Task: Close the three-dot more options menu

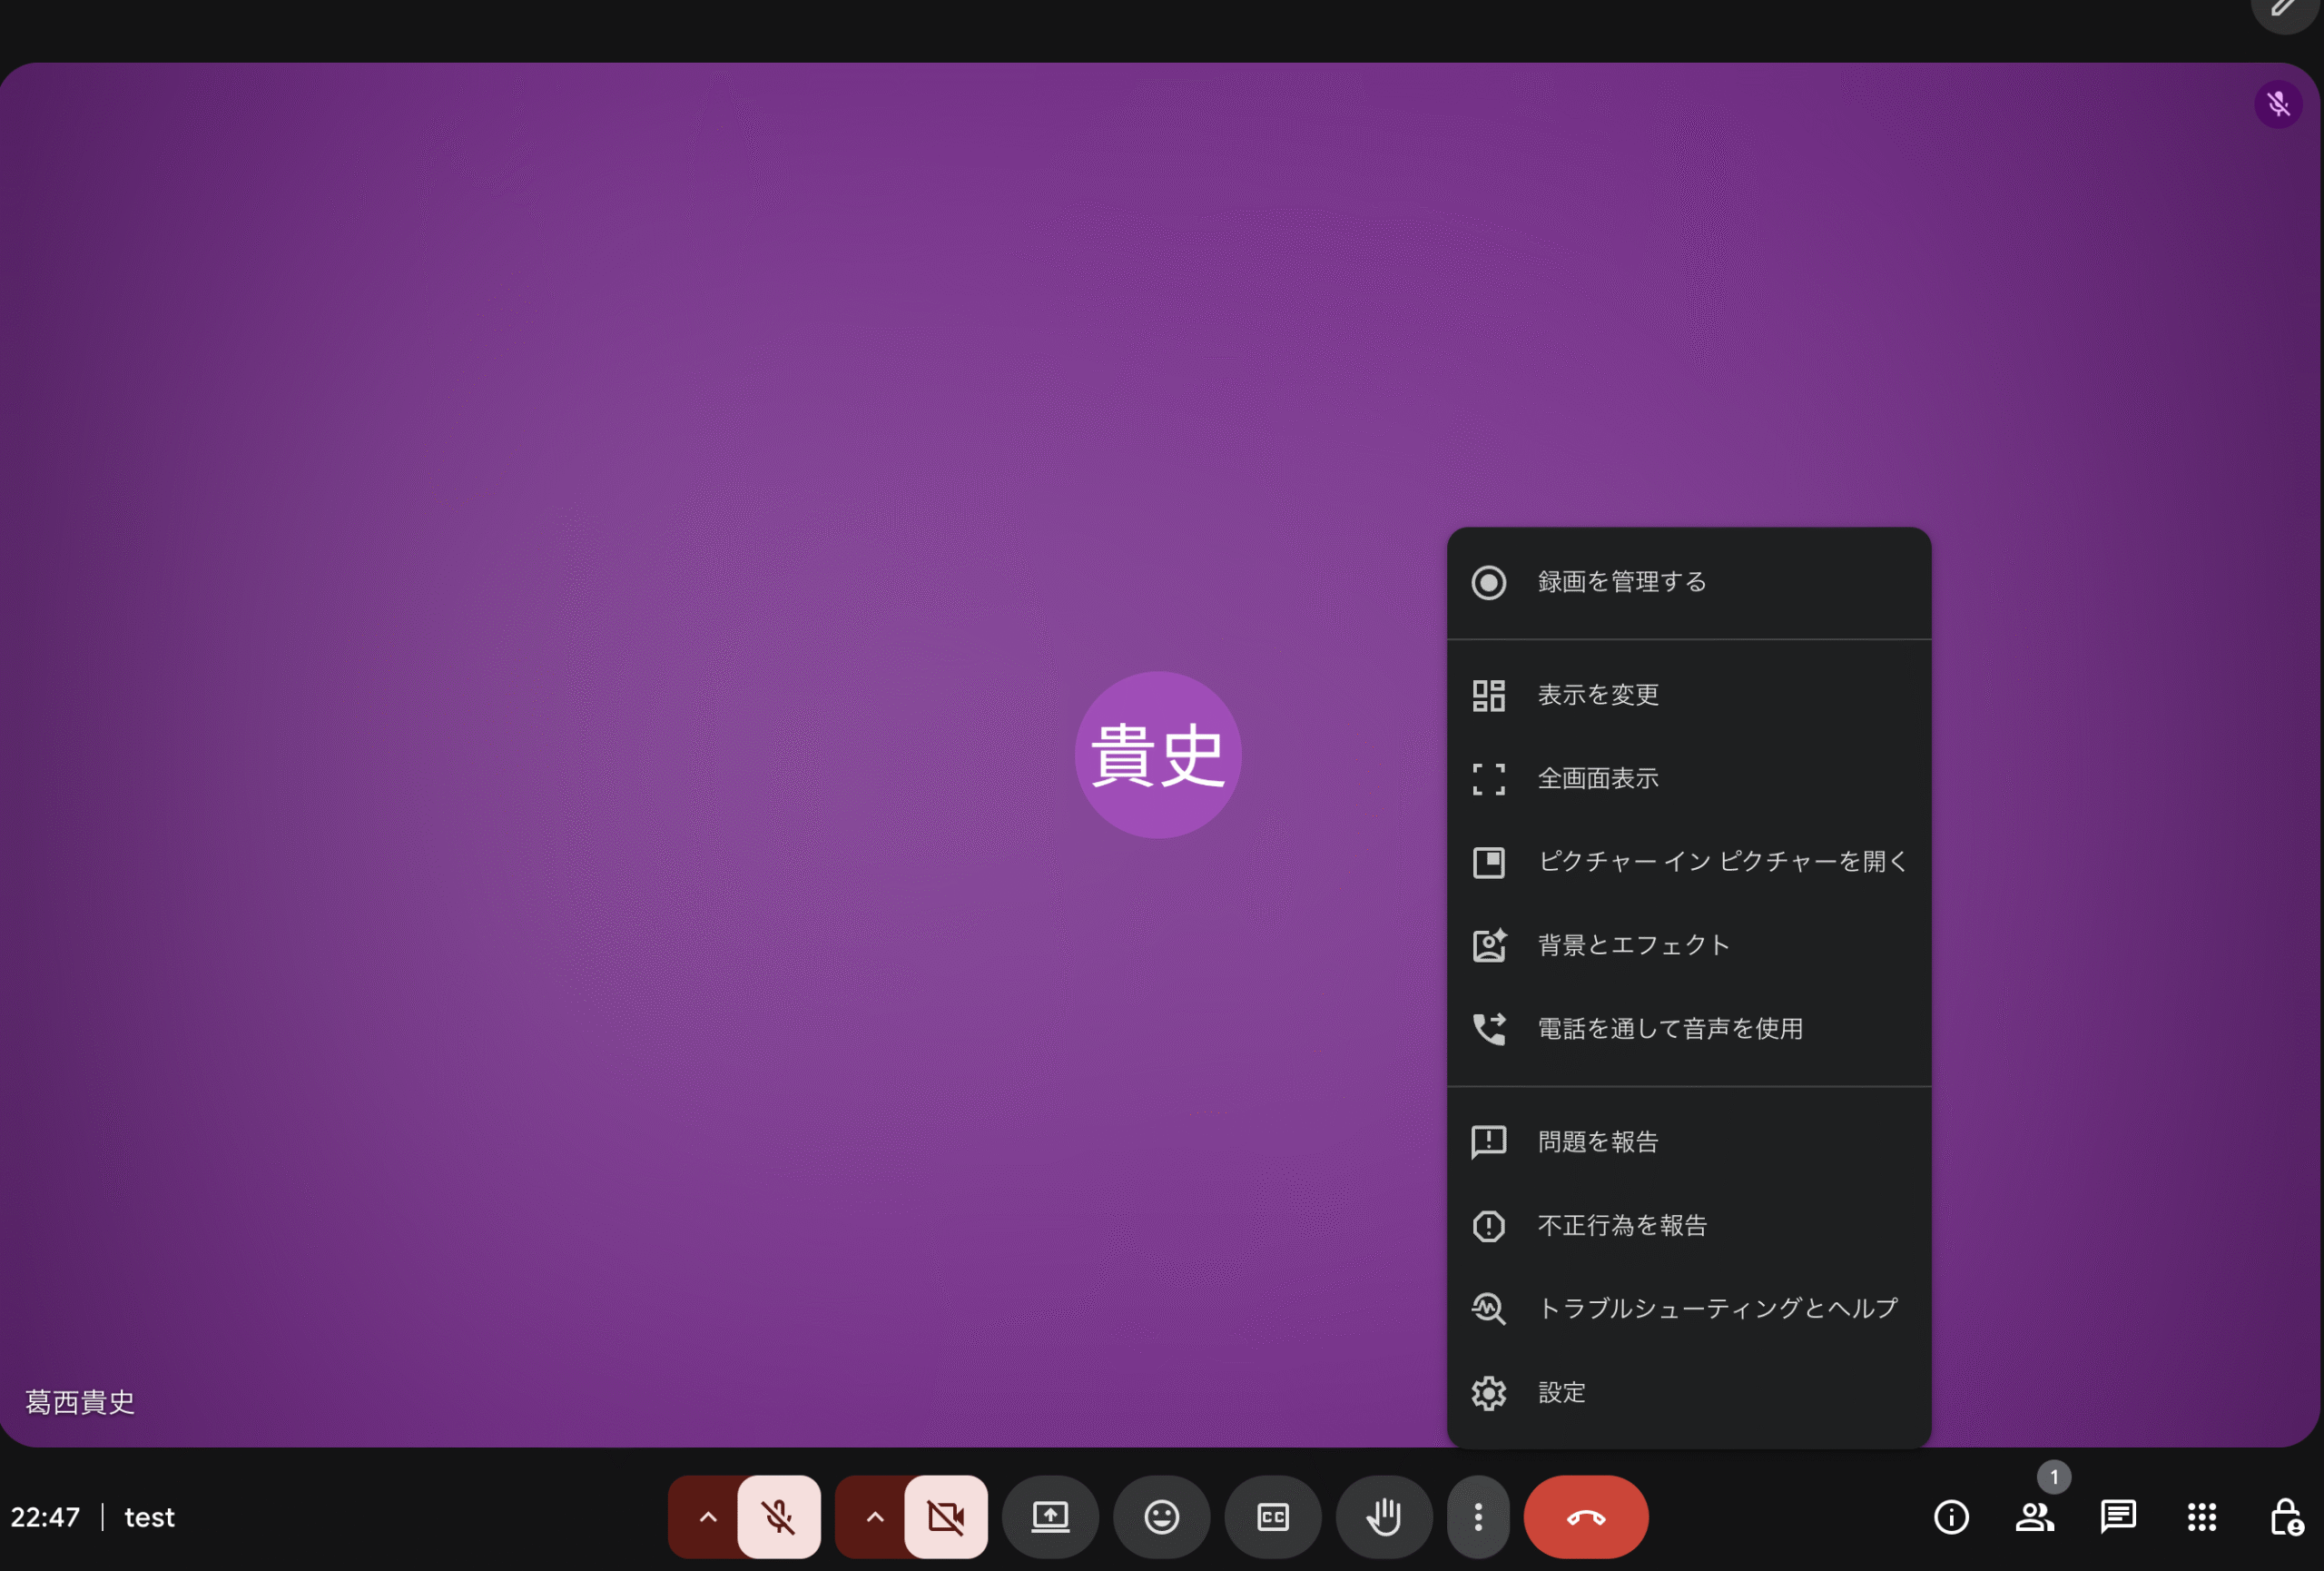Action: pyautogui.click(x=1478, y=1517)
